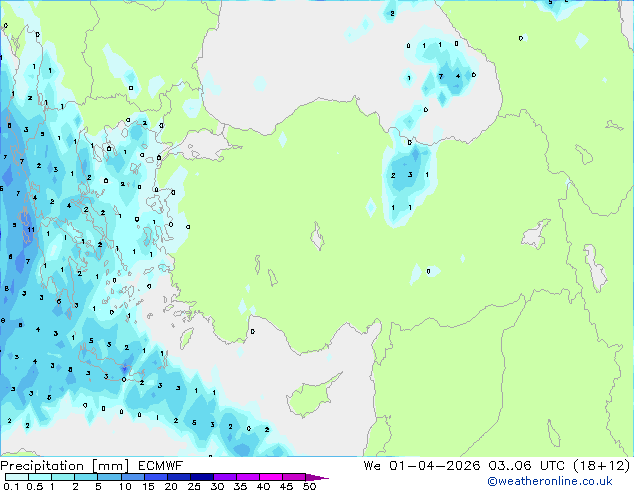
Task: Click the '11' precipitation value on map
Action: pyautogui.click(x=31, y=230)
